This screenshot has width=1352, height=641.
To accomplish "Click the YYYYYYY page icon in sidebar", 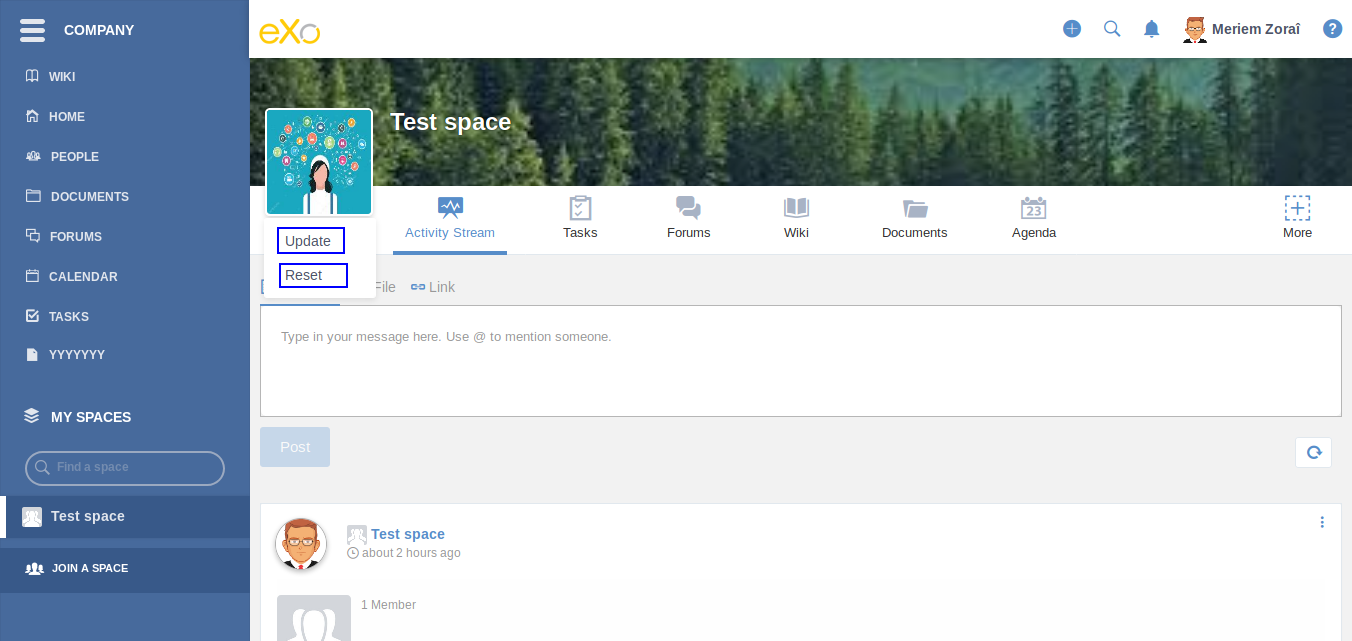I will [32, 355].
